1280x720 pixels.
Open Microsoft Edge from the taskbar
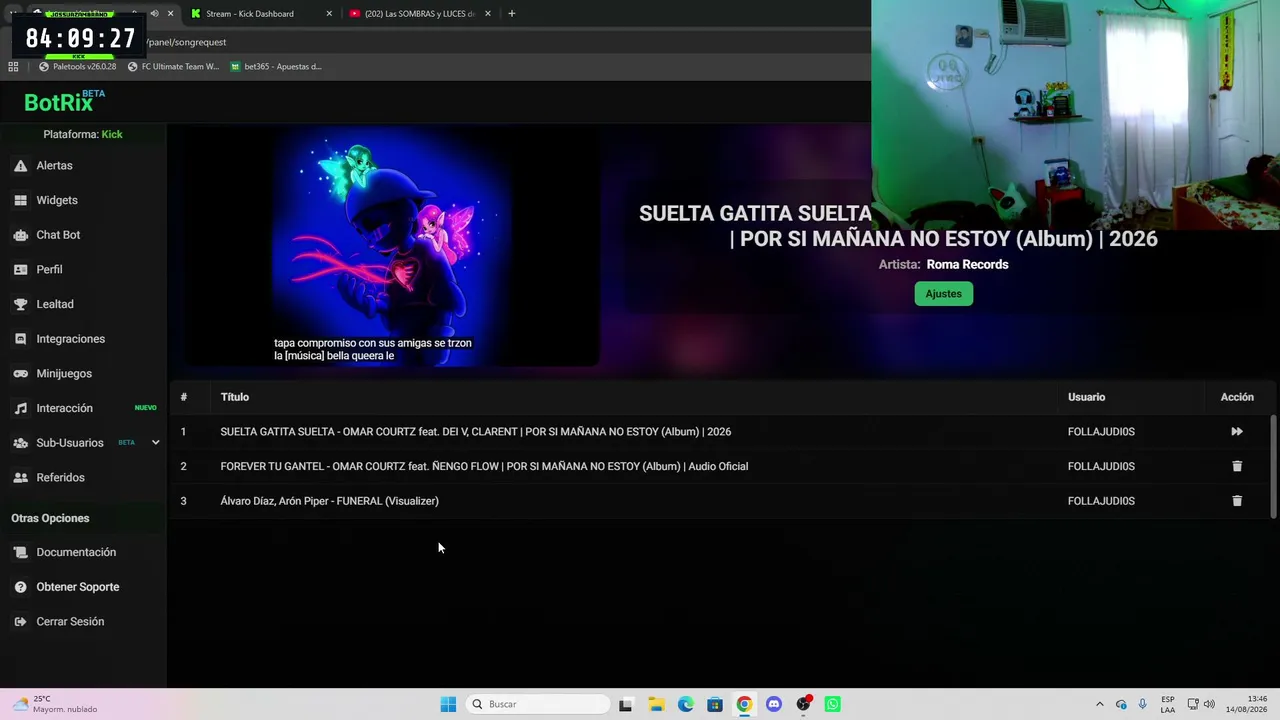[x=685, y=704]
